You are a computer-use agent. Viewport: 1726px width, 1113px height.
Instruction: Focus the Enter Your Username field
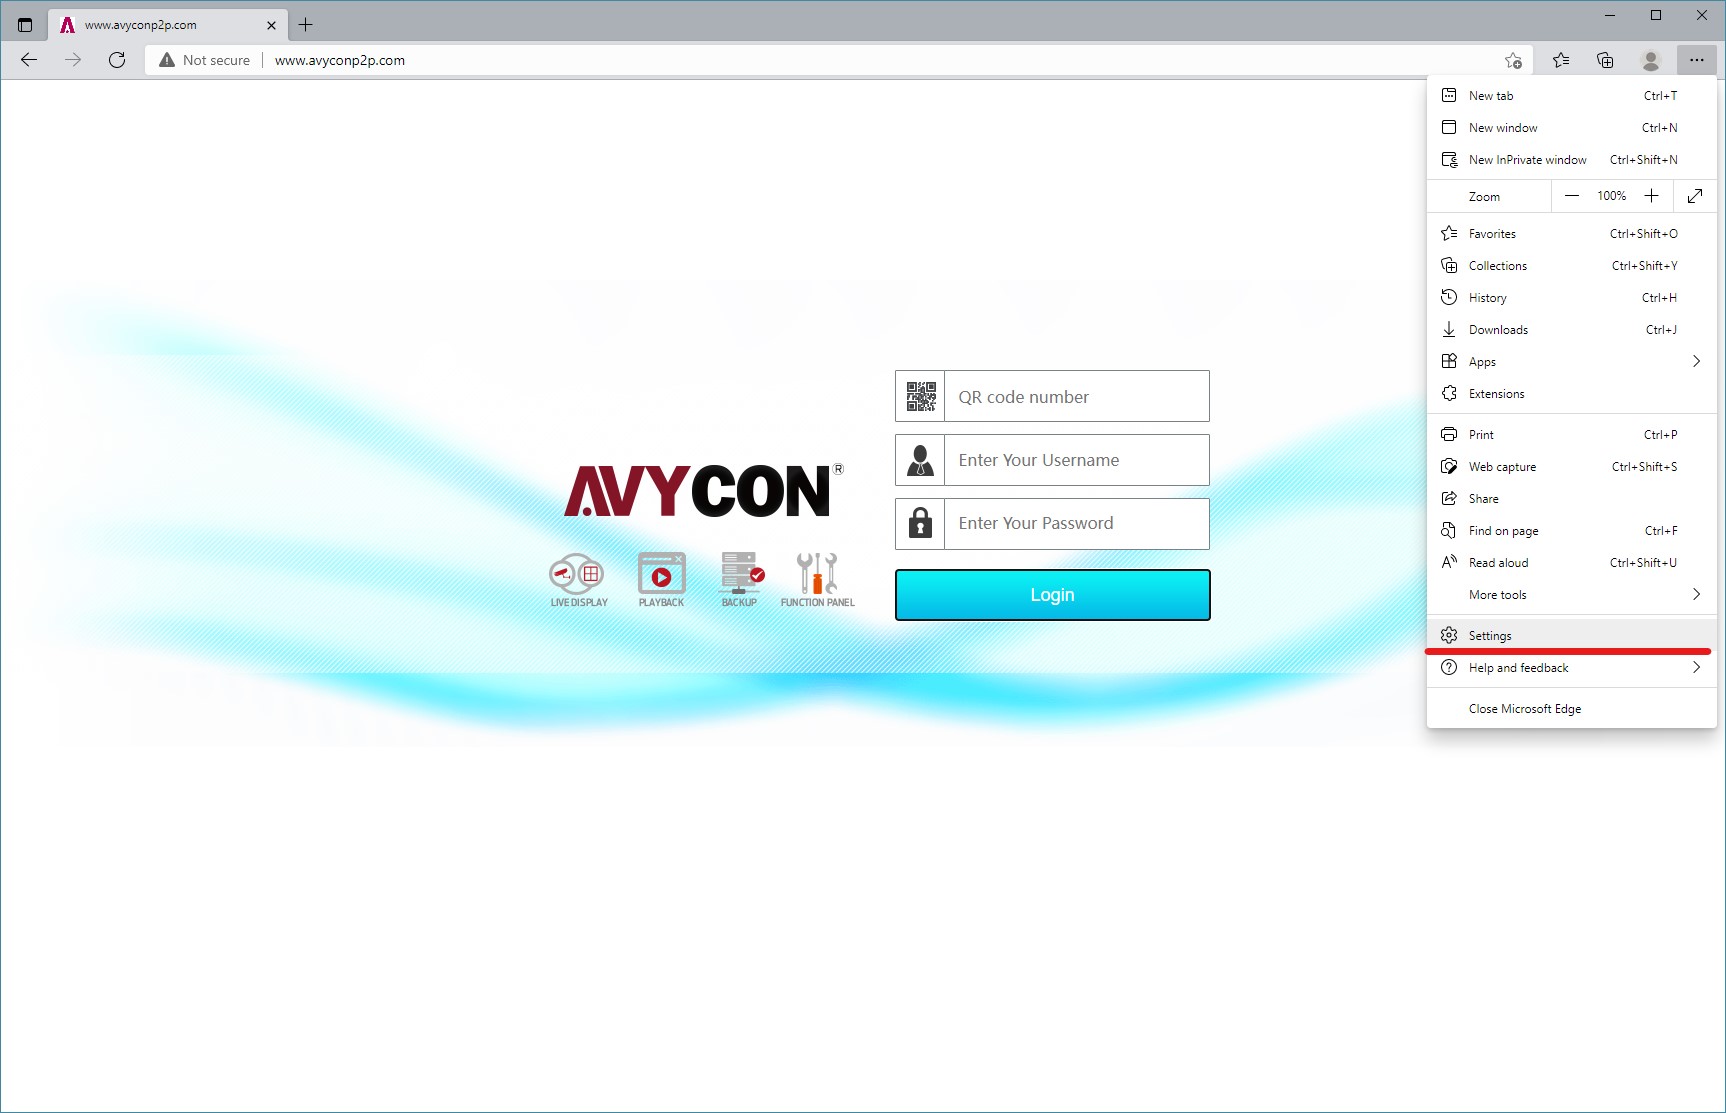click(1077, 460)
